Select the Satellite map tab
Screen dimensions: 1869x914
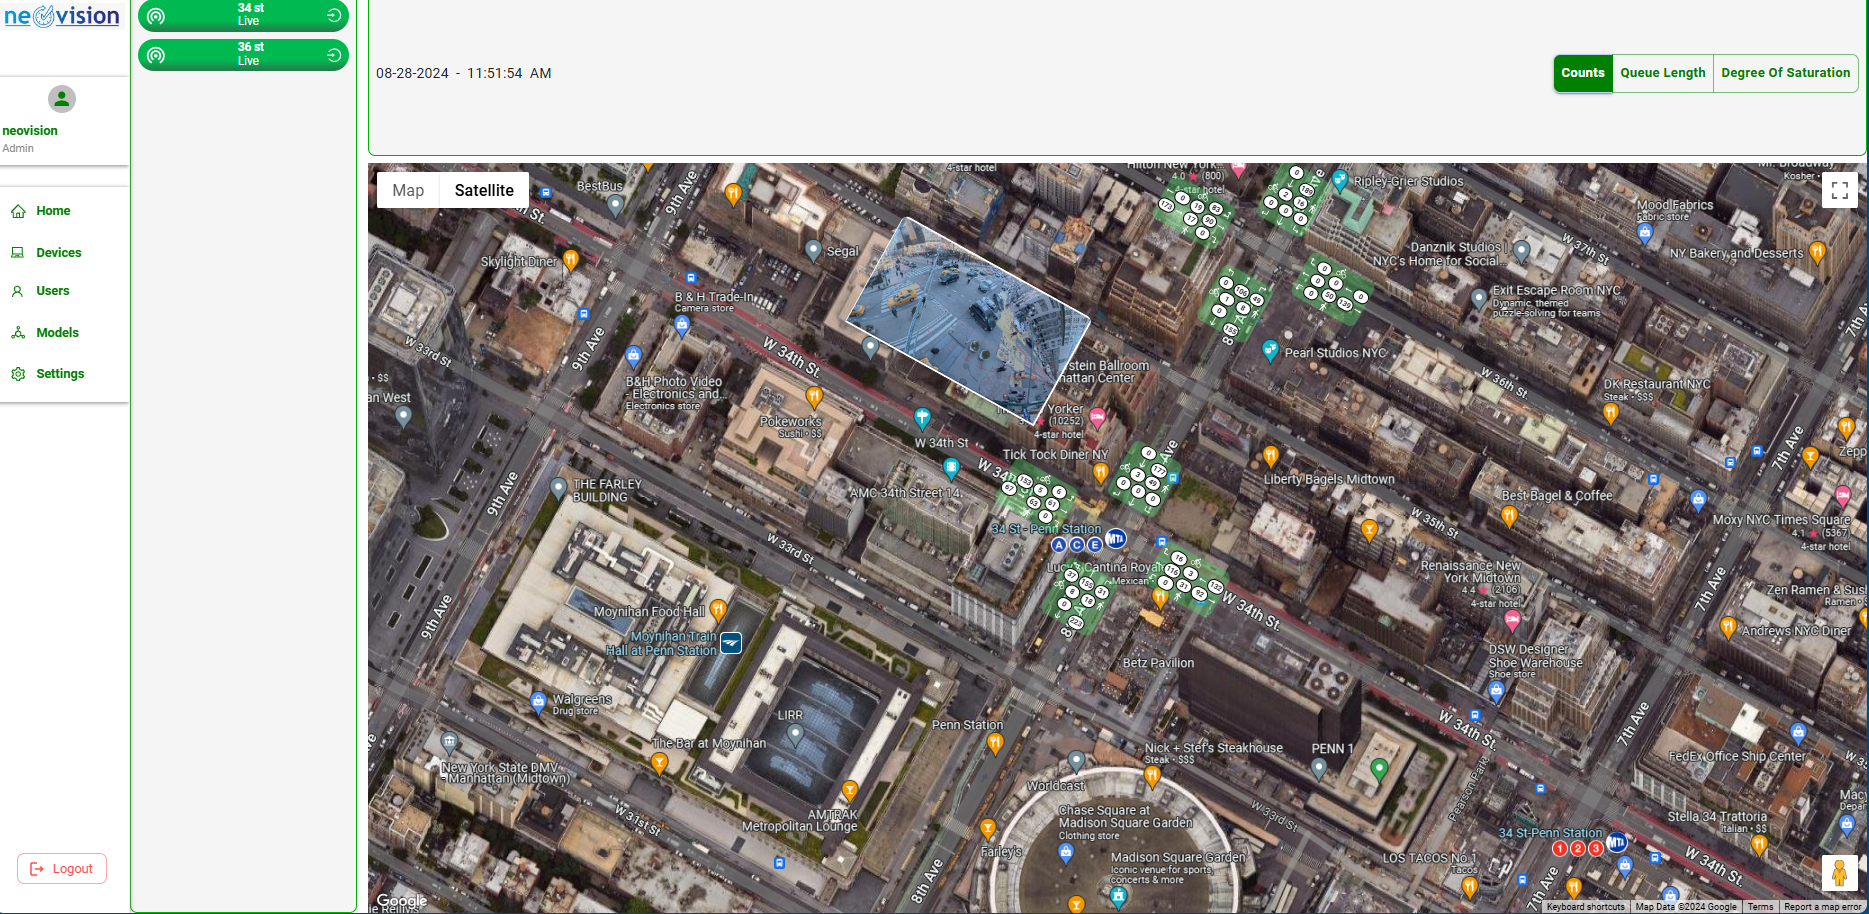click(x=484, y=190)
